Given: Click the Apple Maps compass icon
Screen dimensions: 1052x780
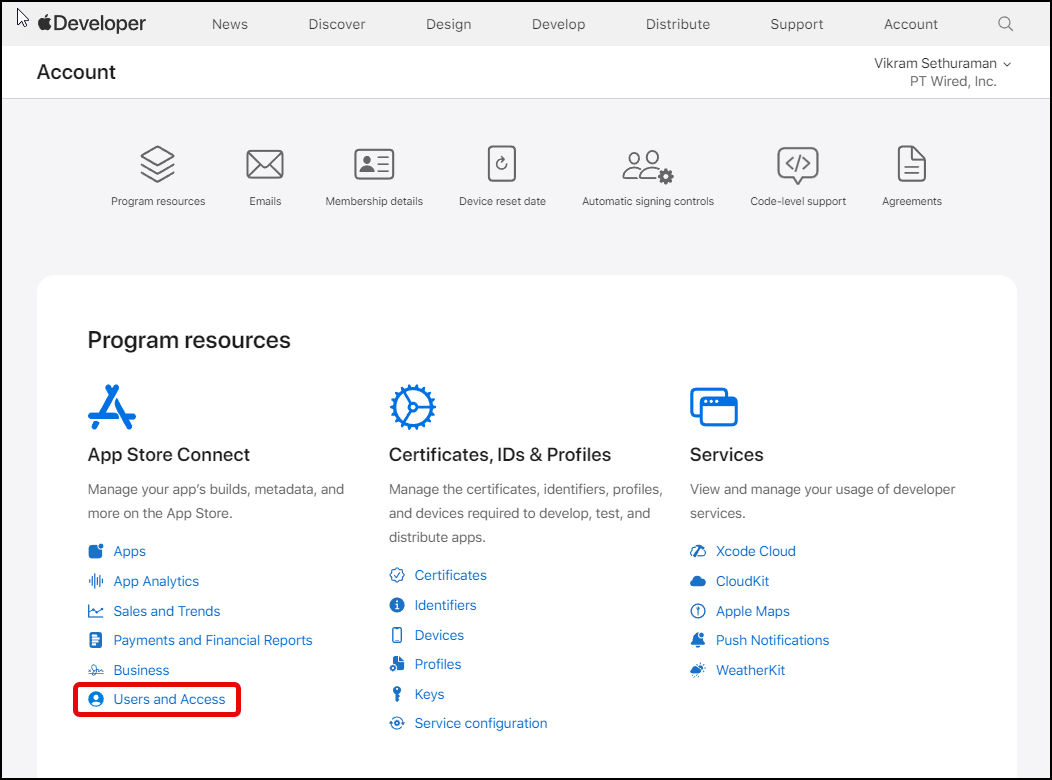Looking at the screenshot, I should (698, 611).
